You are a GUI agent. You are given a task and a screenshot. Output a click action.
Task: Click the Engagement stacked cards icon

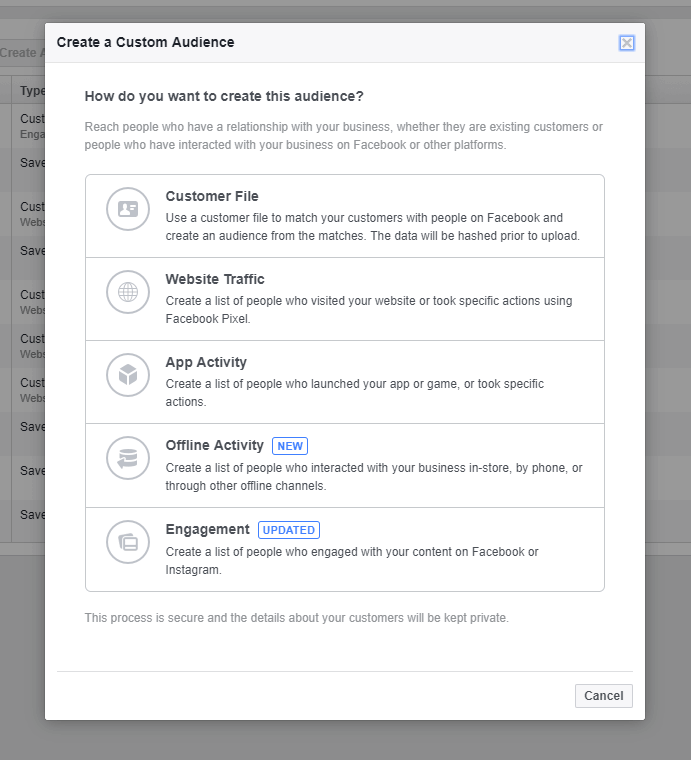pyautogui.click(x=128, y=542)
